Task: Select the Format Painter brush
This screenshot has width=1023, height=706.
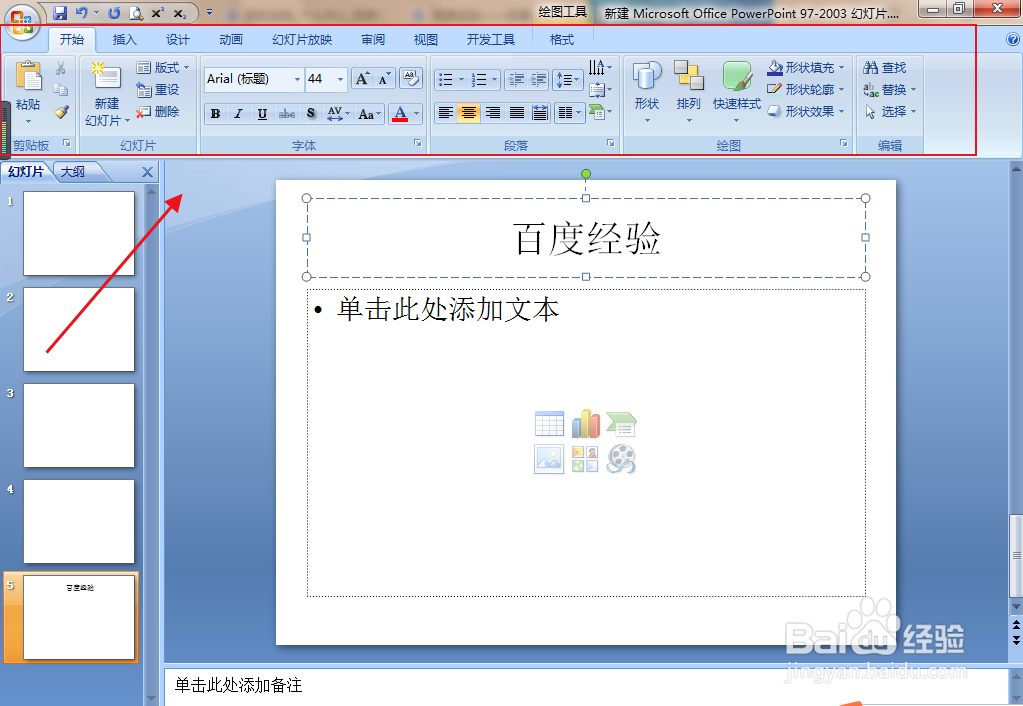Action: coord(61,112)
